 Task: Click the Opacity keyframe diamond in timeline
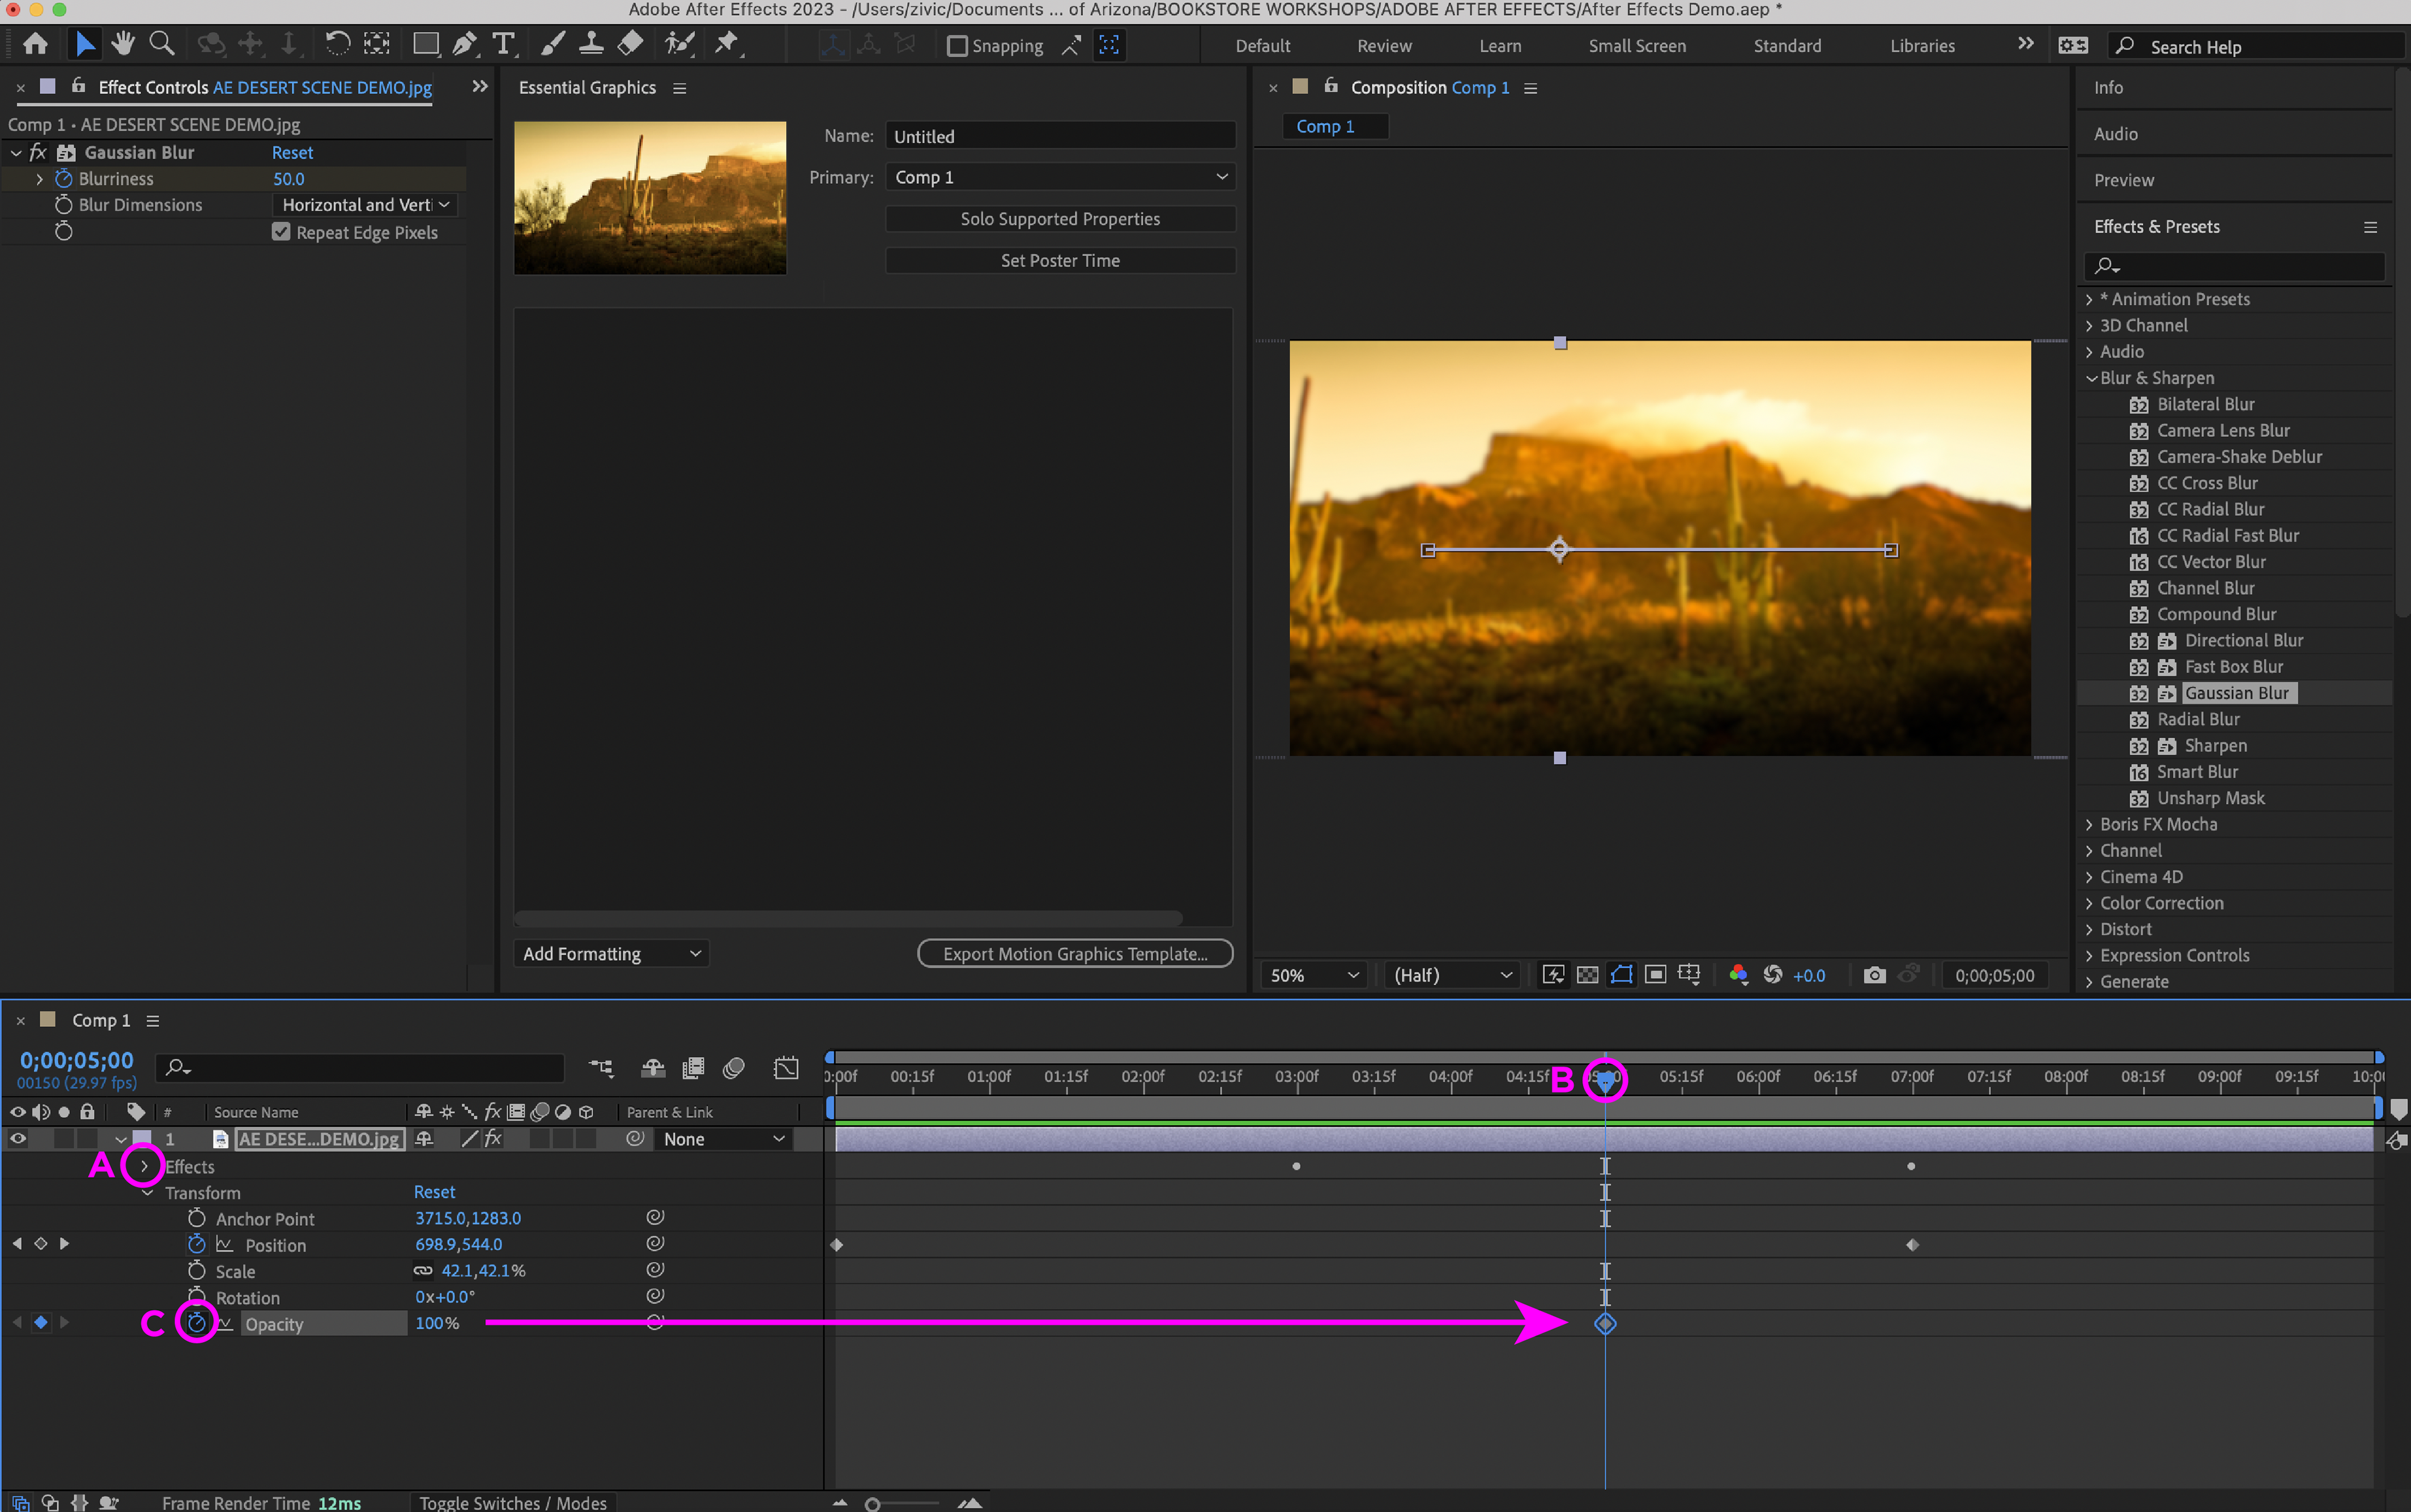[x=1604, y=1324]
